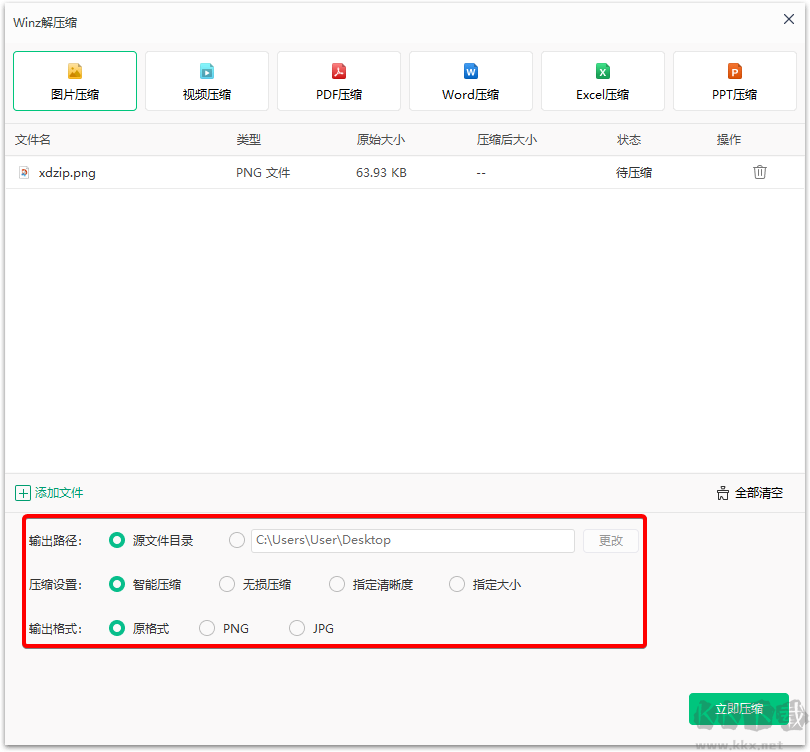Select the 指定大小 compression option
The image size is (810, 752).
[457, 584]
